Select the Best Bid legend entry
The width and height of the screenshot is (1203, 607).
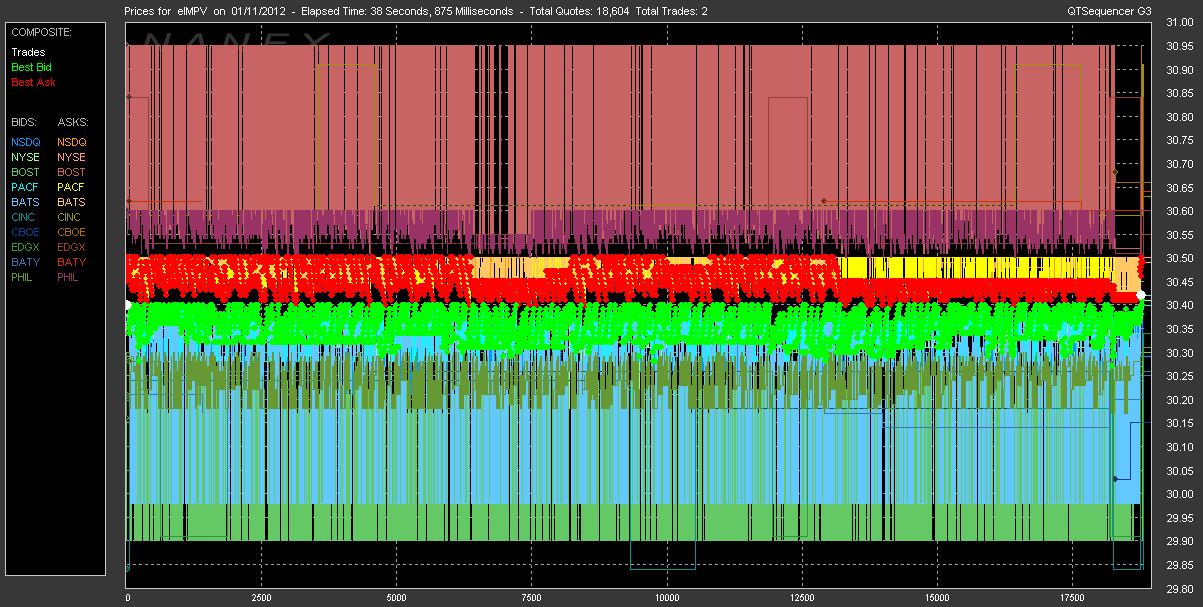click(31, 67)
